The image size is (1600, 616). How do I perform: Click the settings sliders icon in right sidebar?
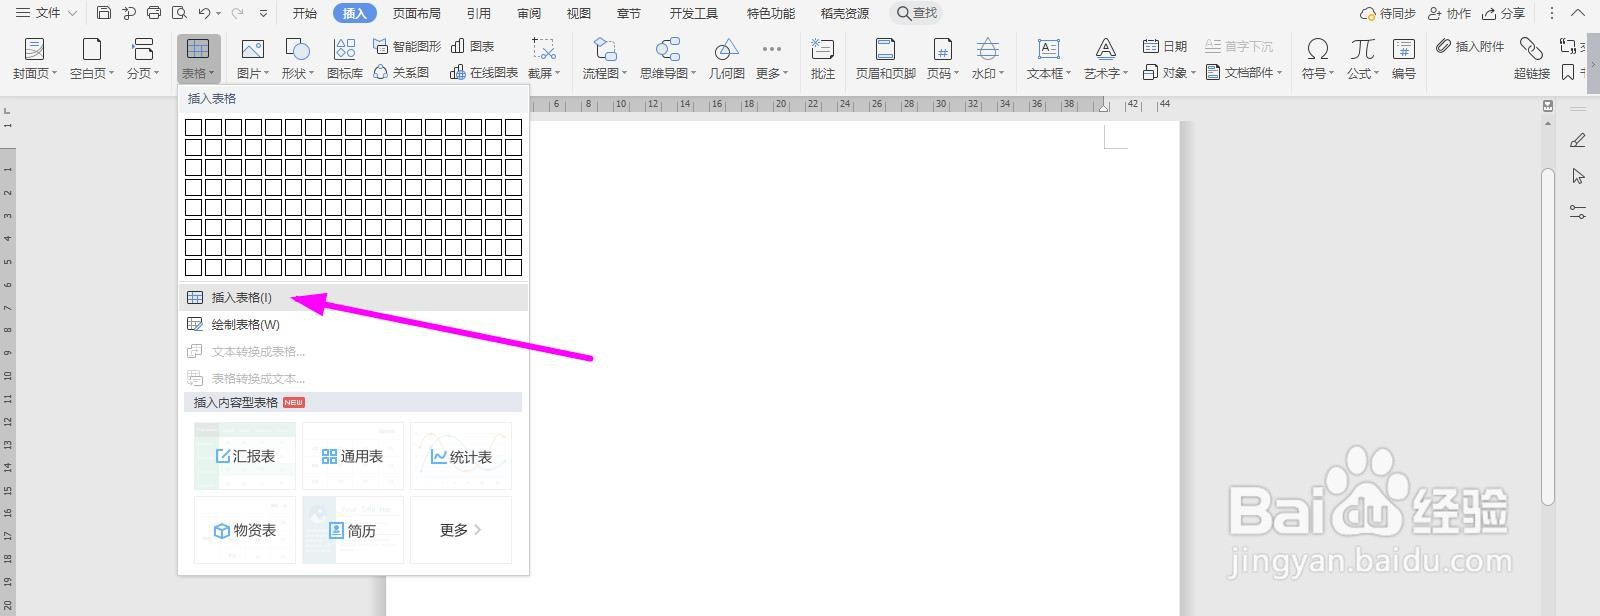(1578, 212)
